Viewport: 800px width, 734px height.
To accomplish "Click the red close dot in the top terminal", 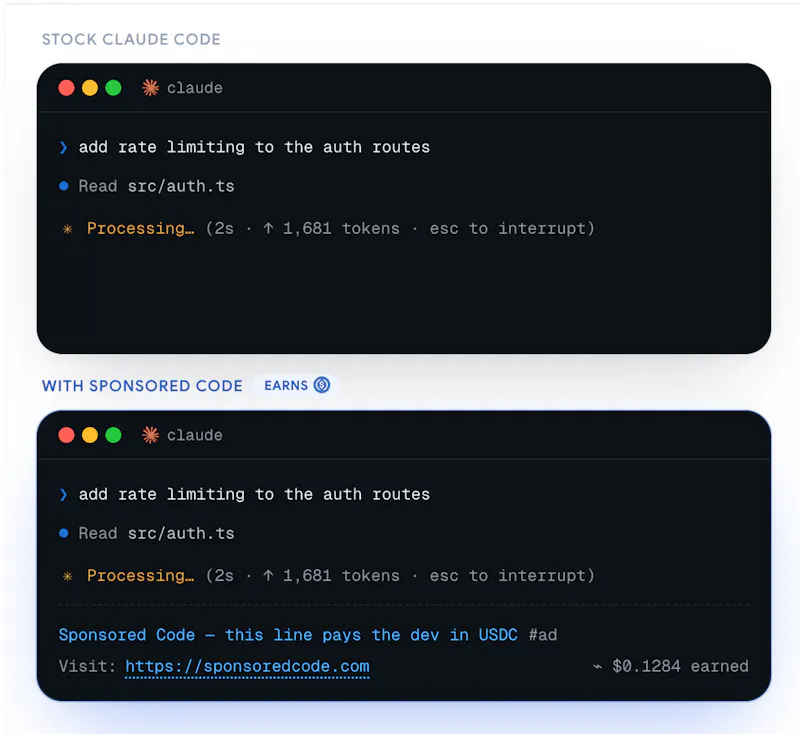I will coord(66,88).
